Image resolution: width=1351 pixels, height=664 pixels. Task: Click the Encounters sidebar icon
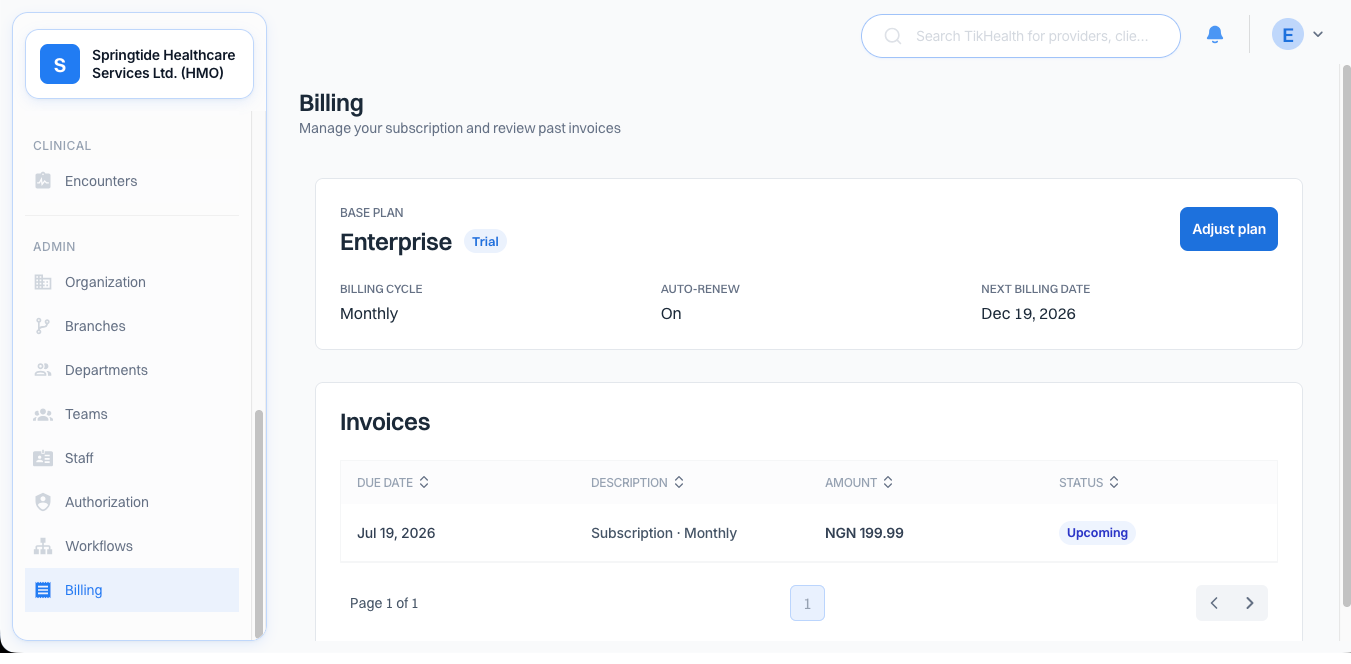point(43,181)
